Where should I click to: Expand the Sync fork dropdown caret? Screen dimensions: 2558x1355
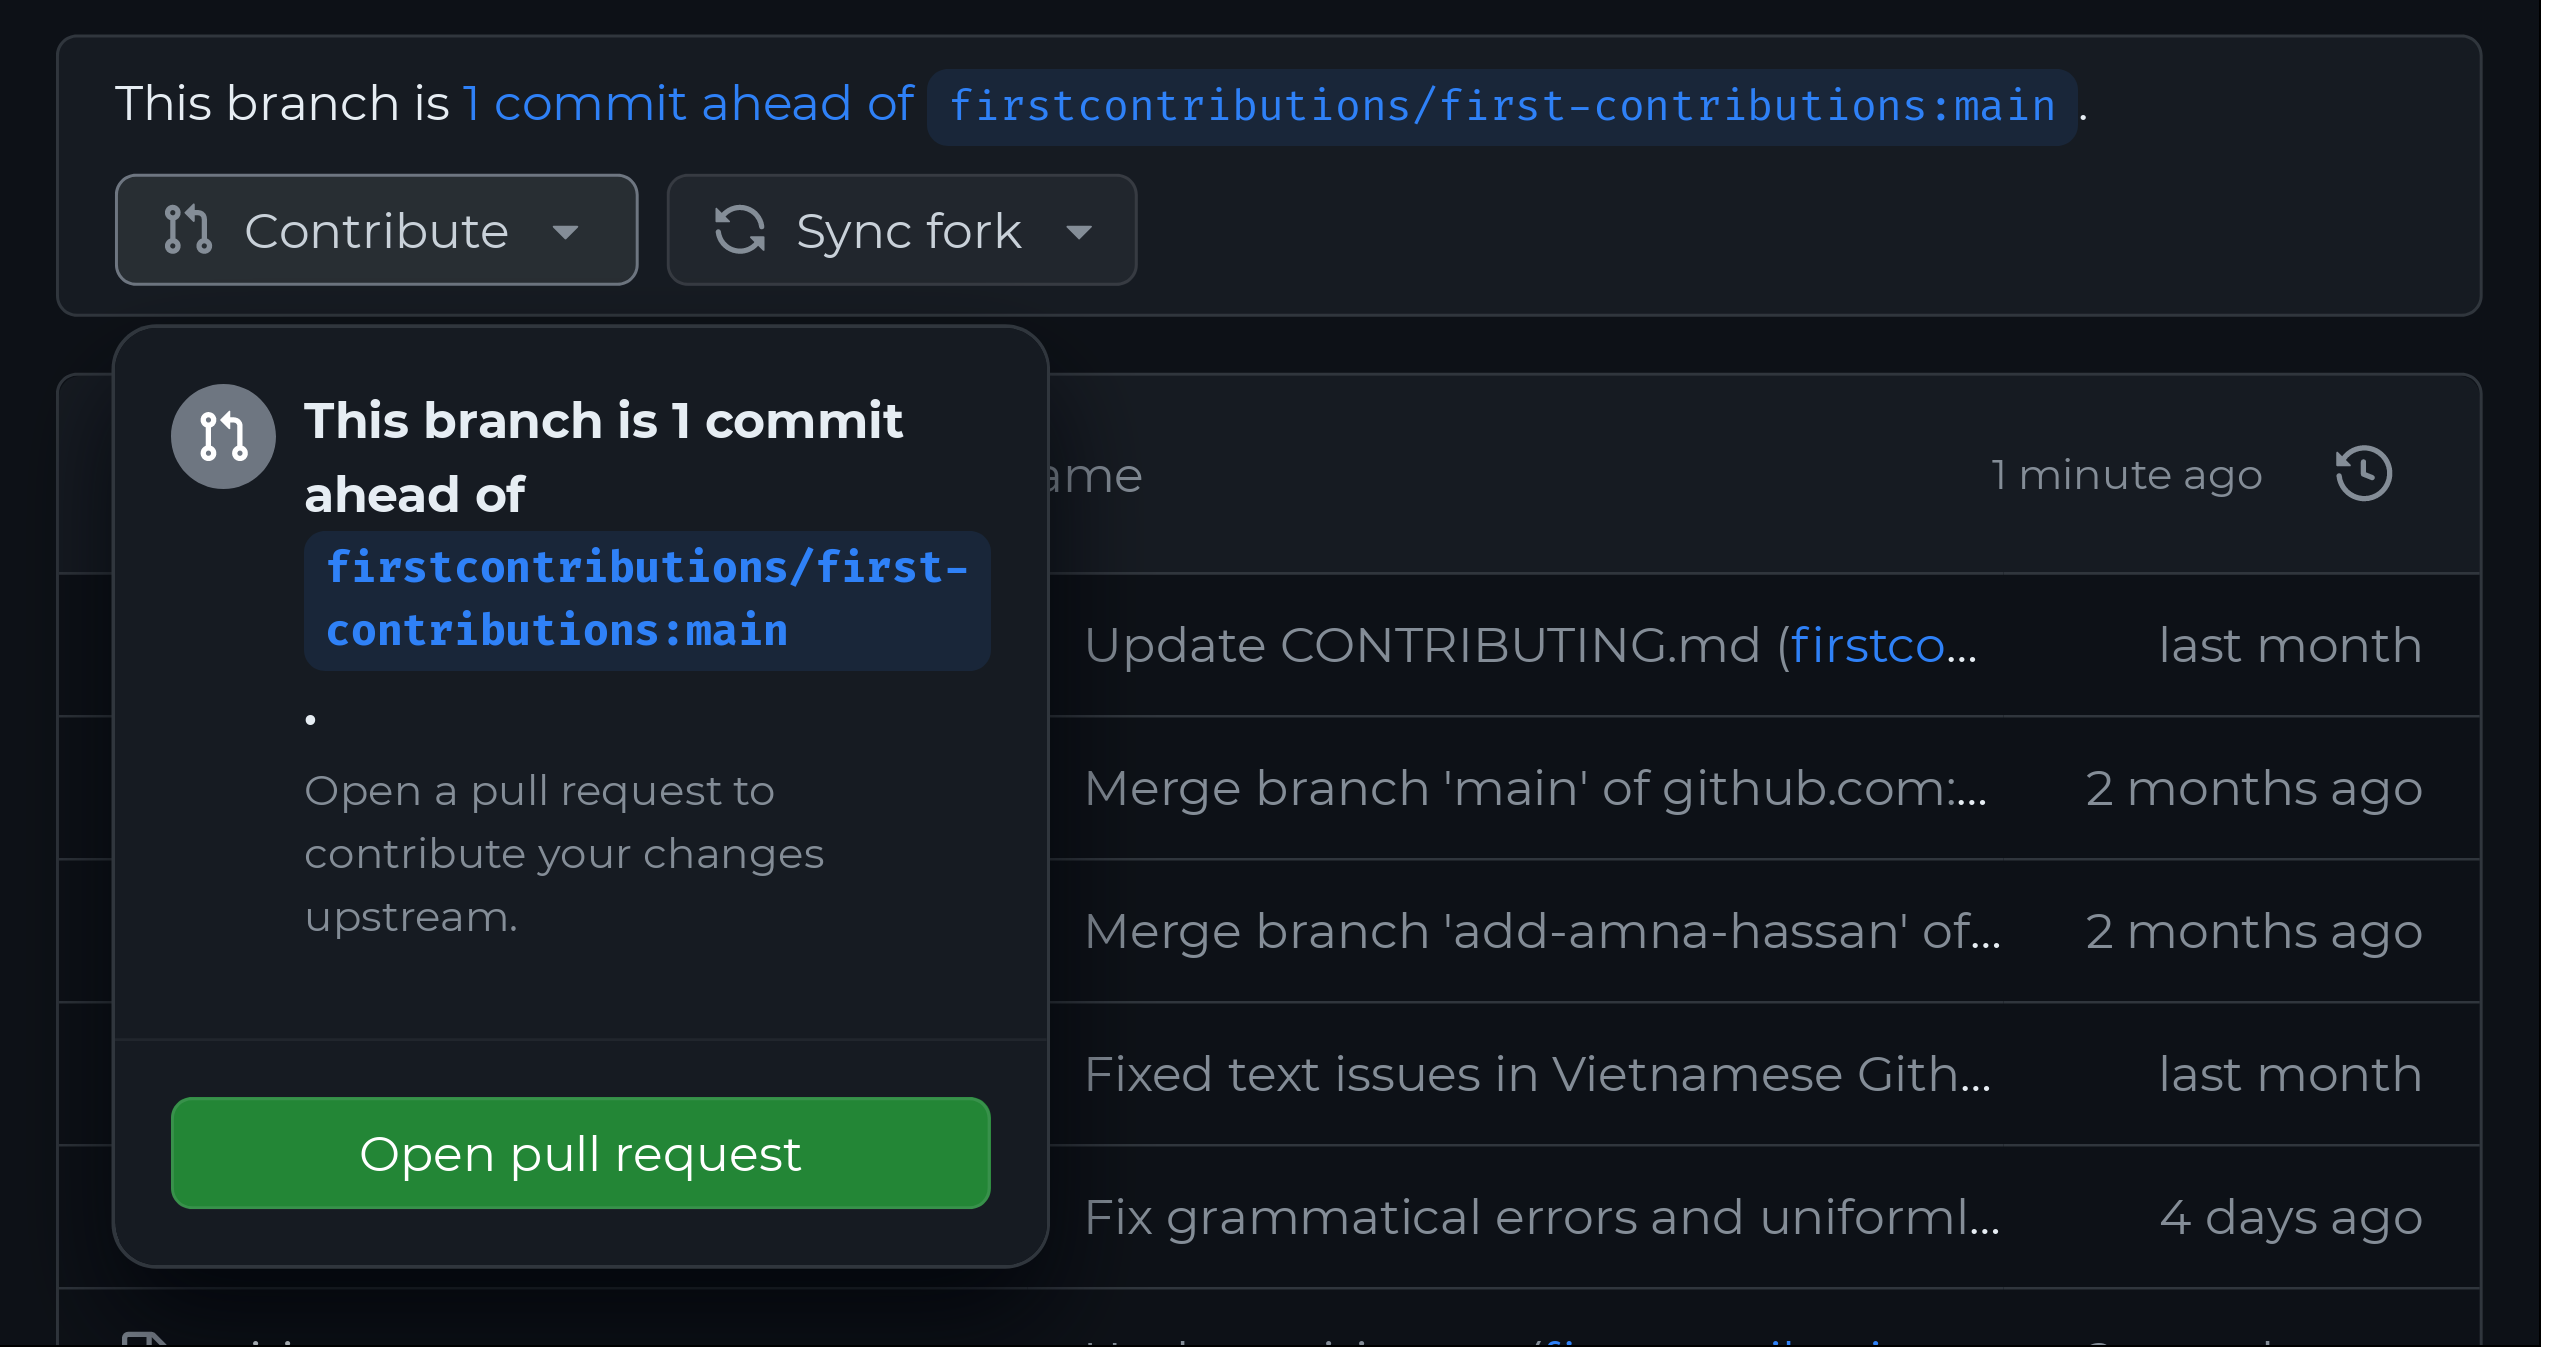(1078, 232)
